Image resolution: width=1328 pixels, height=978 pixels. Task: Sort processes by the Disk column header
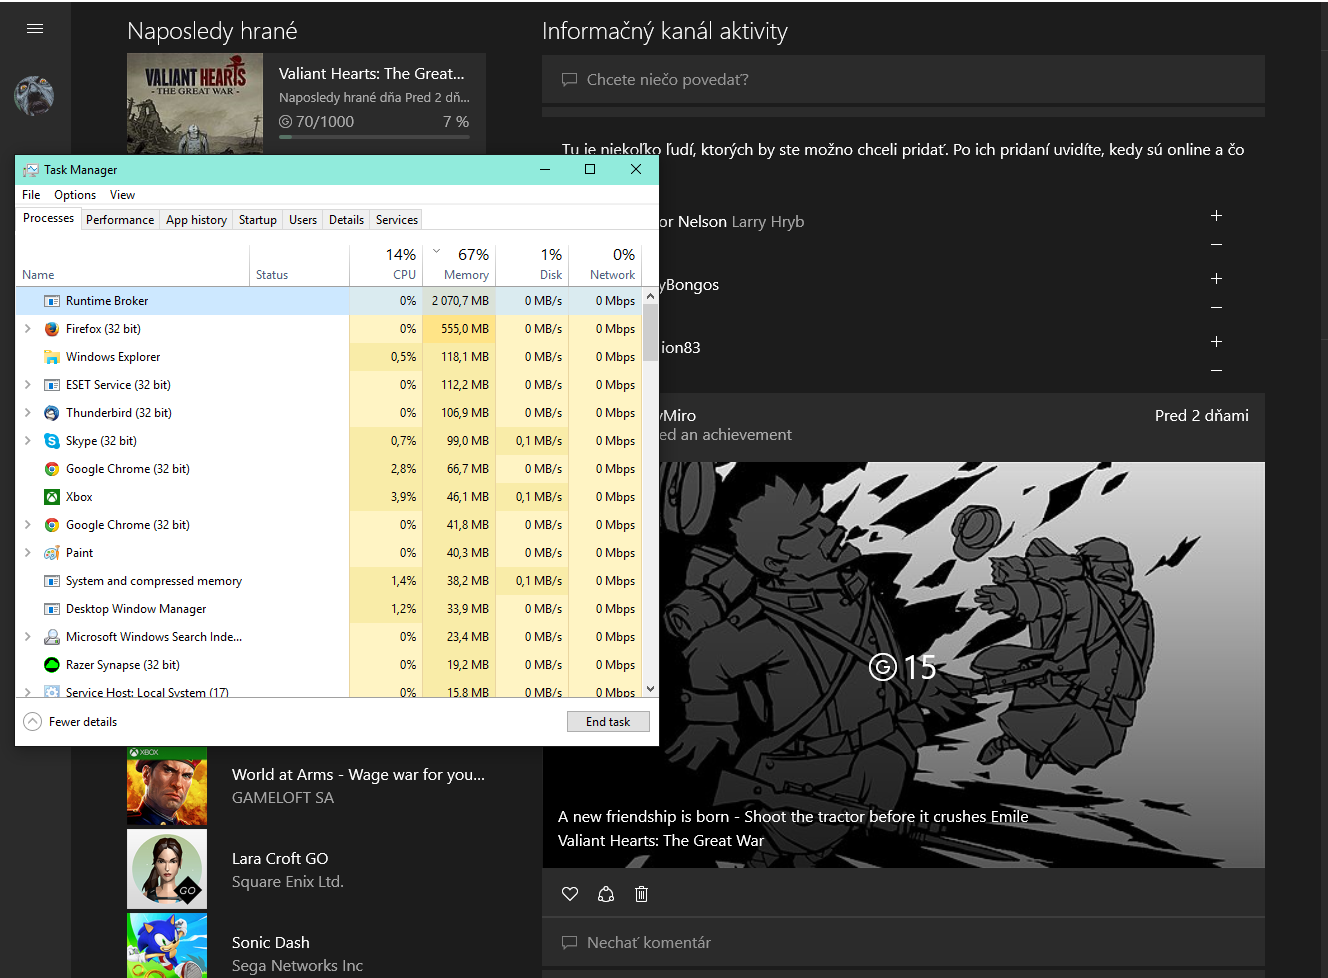tap(532, 264)
